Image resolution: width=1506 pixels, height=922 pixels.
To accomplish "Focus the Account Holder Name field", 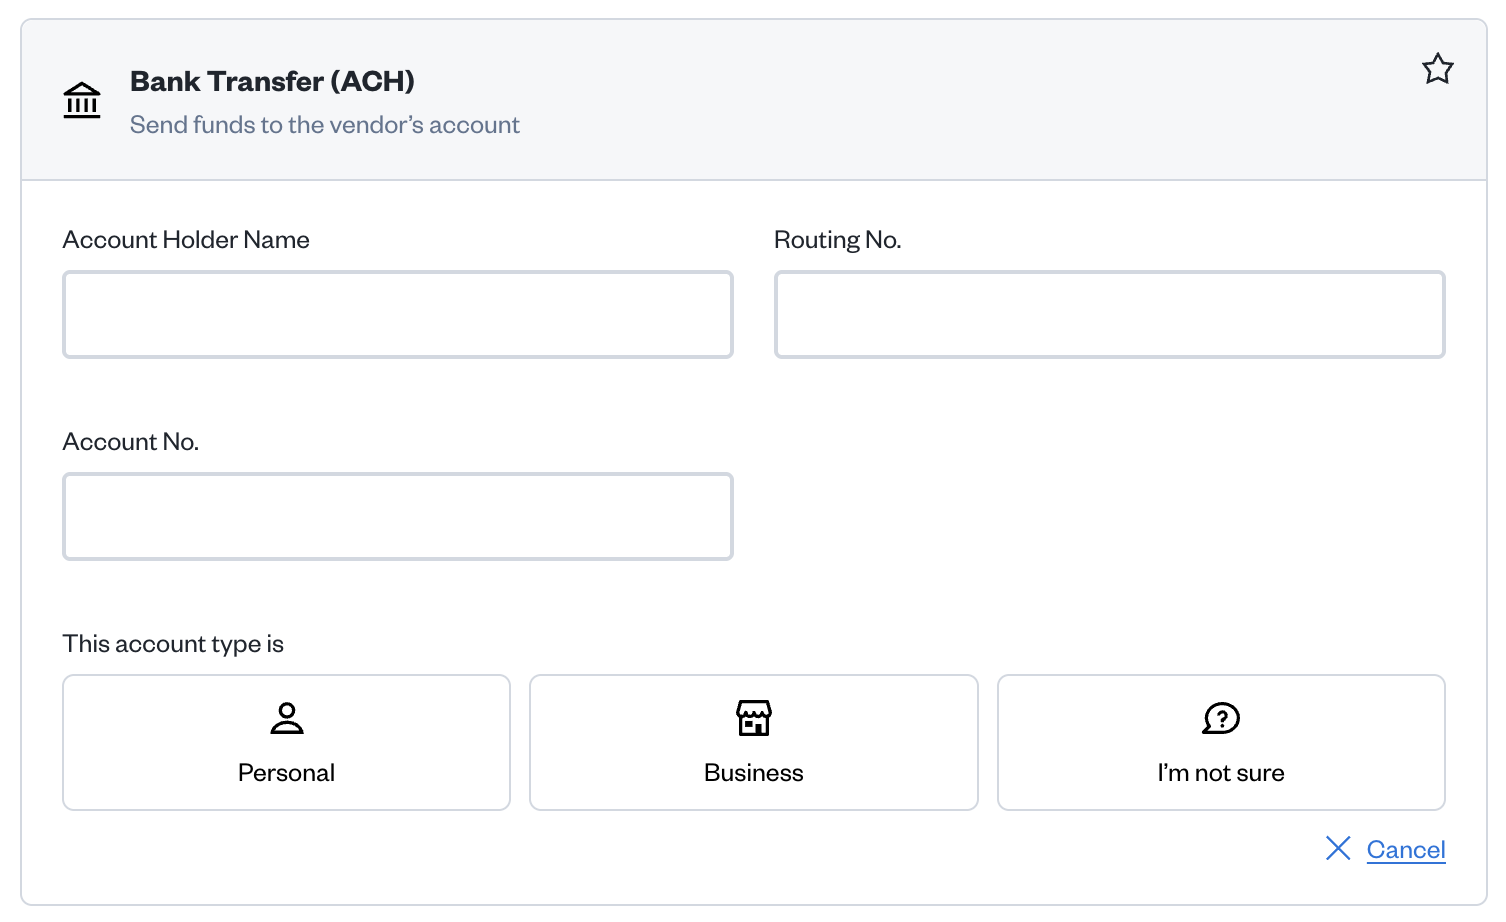I will [398, 314].
